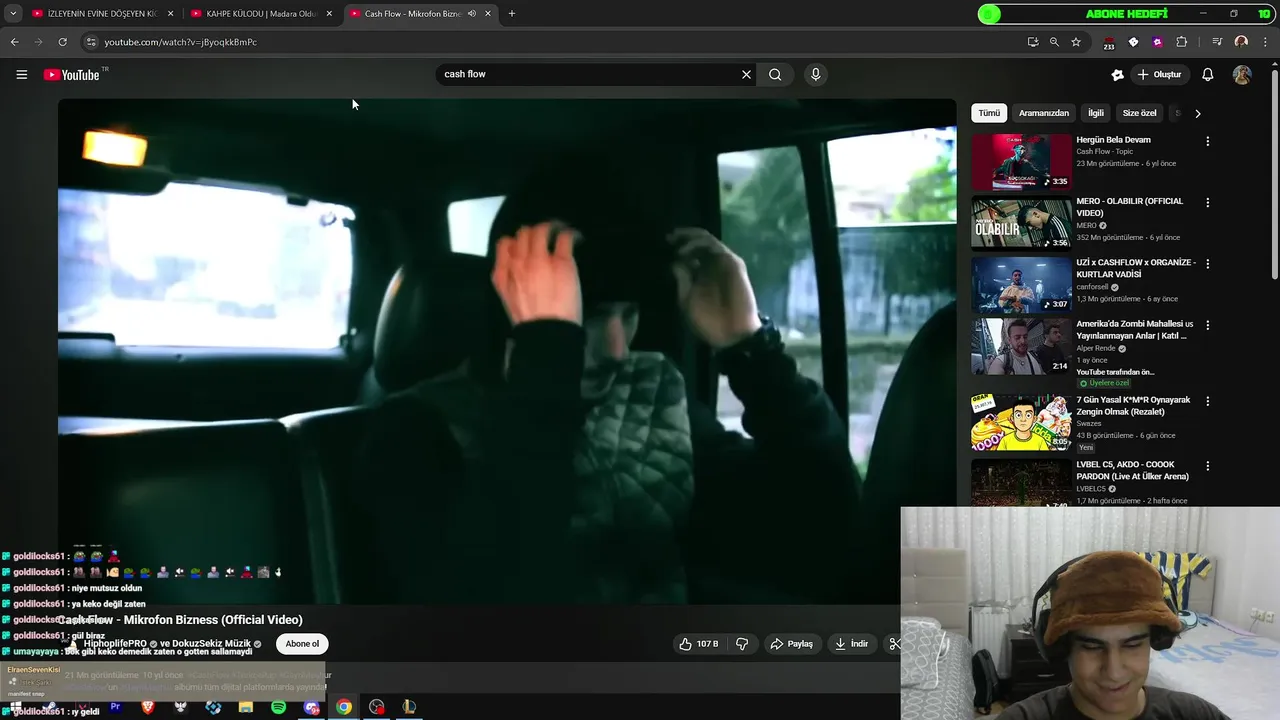Viewport: 1280px width, 720px height.
Task: Open the YouTube account avatar menu
Action: coord(1242,75)
